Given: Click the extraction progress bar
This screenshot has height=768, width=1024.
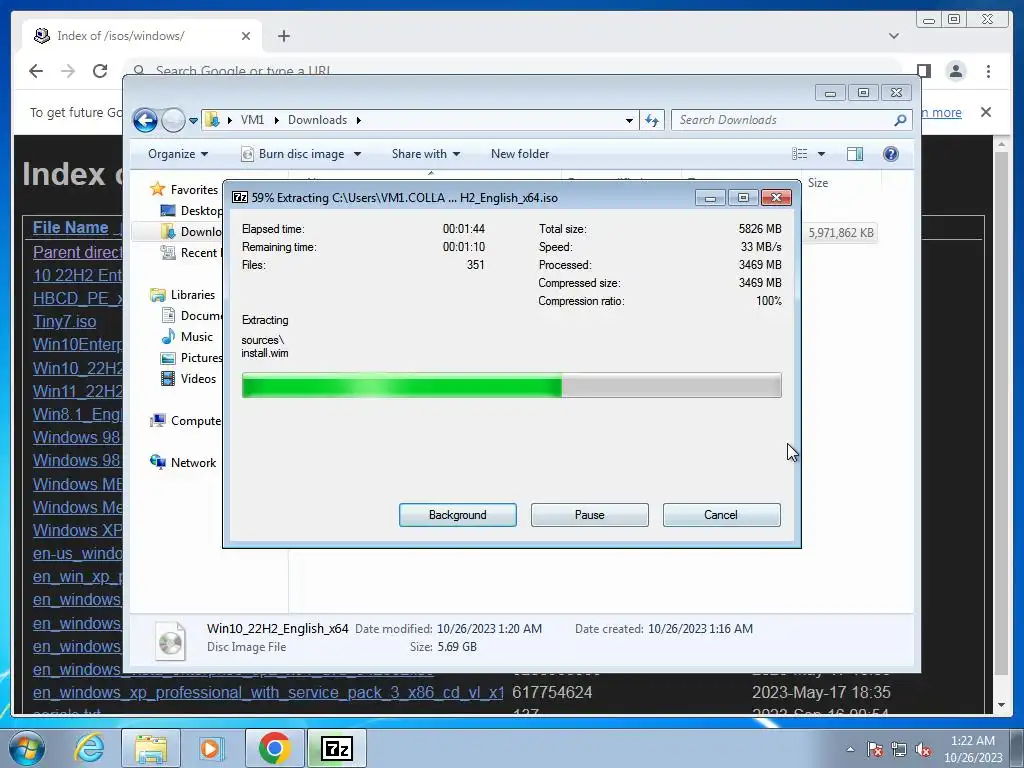Looking at the screenshot, I should point(511,385).
